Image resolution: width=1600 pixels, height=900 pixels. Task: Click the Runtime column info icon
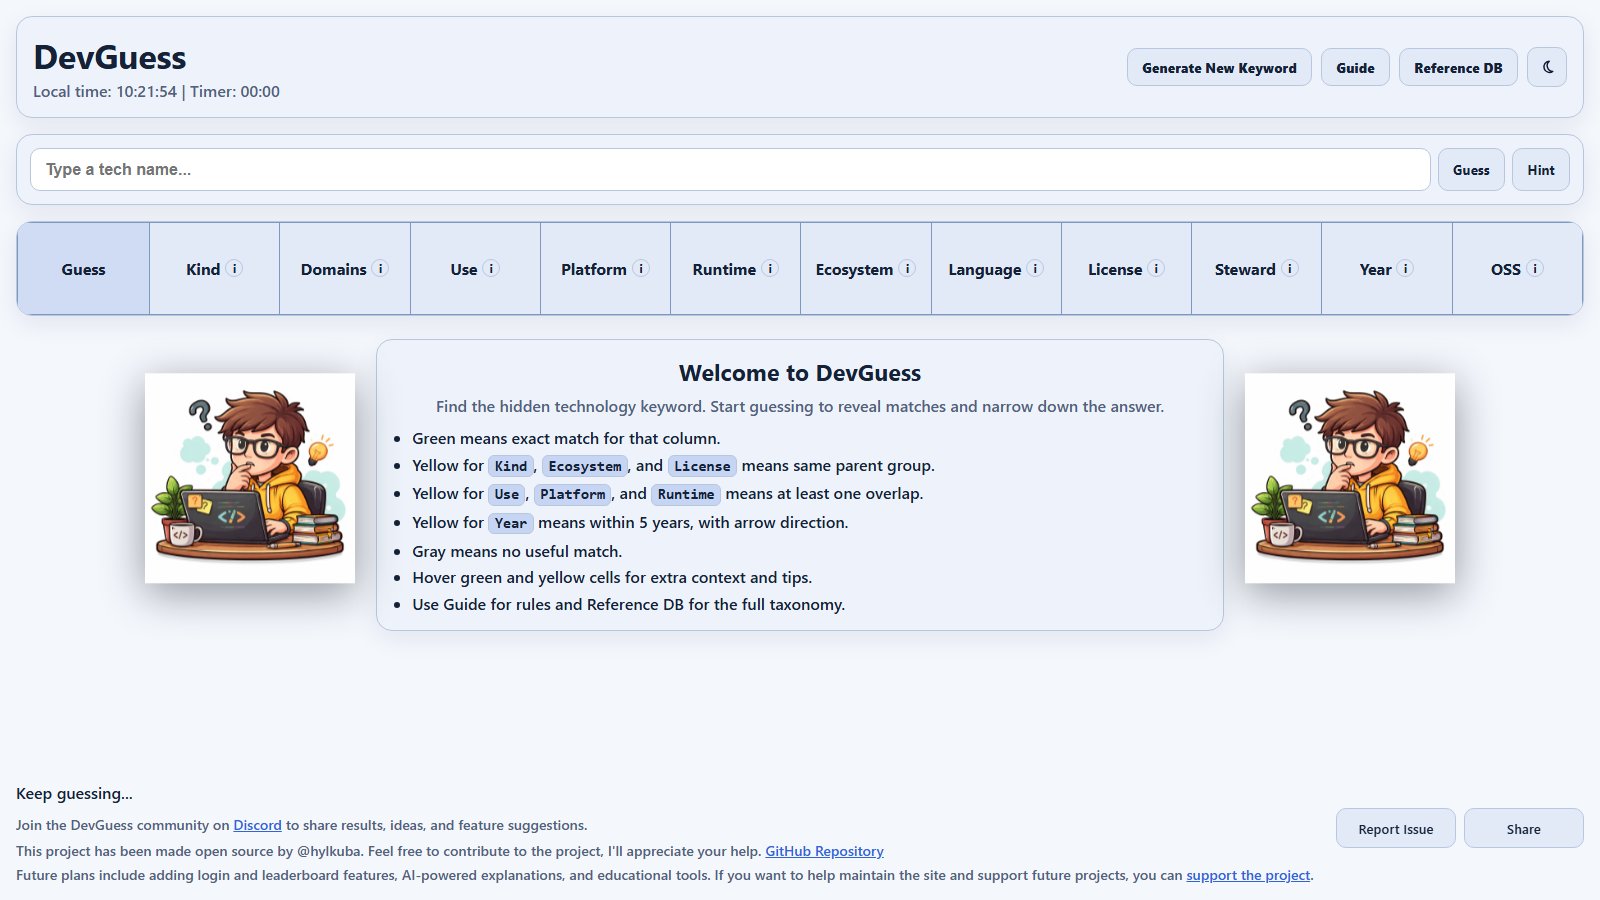770,268
